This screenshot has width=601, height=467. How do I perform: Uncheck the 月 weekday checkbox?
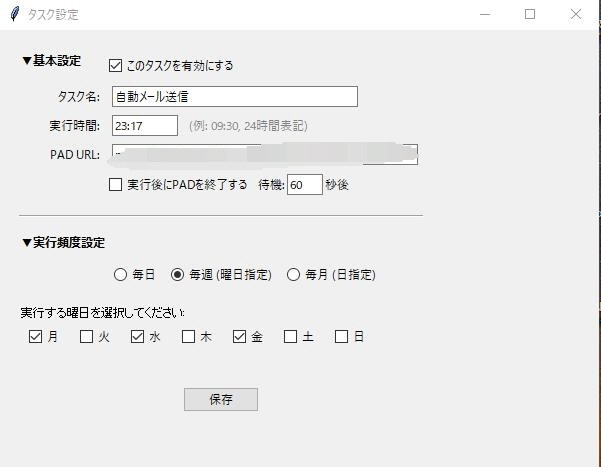pyautogui.click(x=35, y=337)
